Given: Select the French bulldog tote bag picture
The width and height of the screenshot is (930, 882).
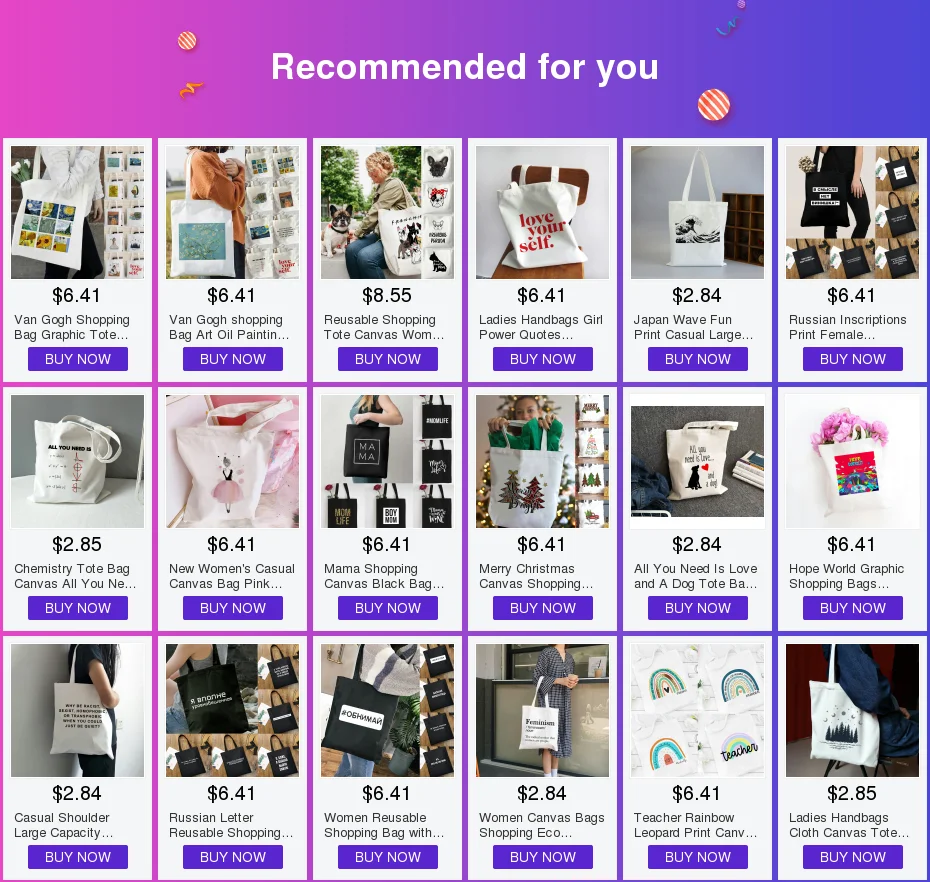Looking at the screenshot, I should [387, 212].
